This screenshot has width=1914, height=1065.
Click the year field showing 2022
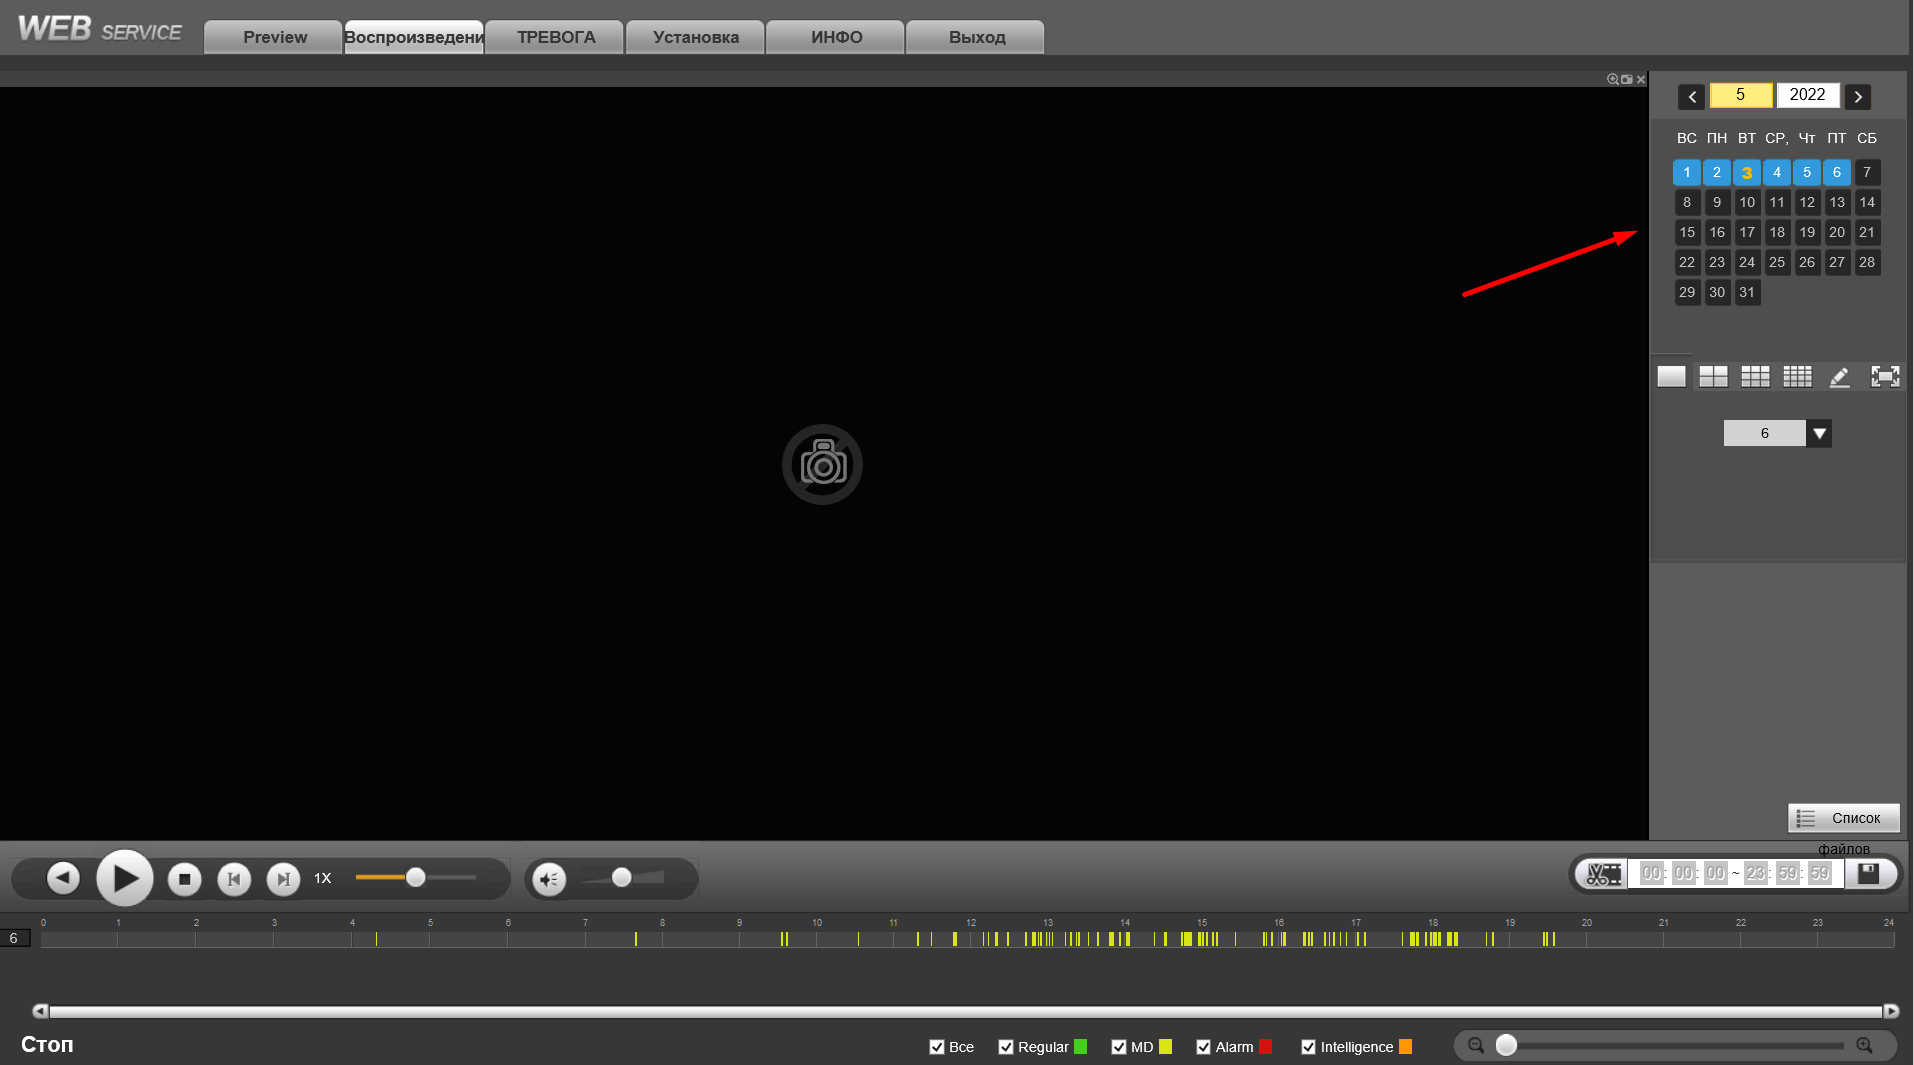click(x=1808, y=95)
